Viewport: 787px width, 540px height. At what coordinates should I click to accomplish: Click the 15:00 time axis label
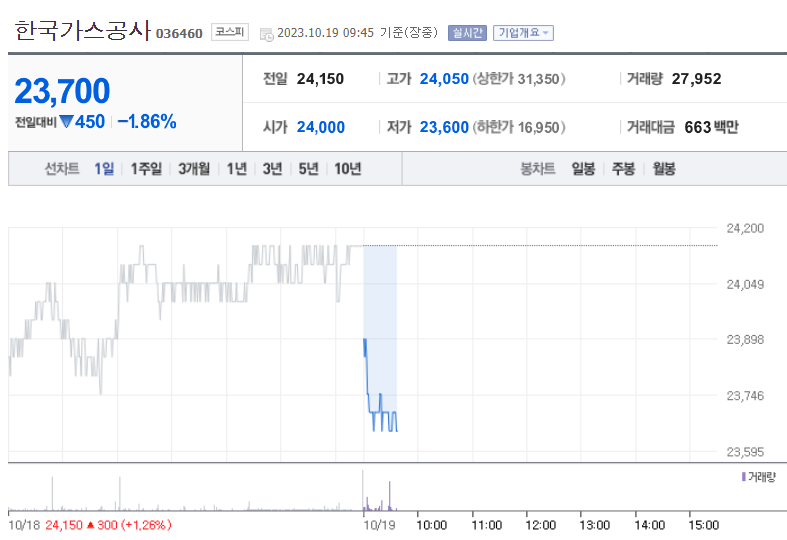[x=704, y=525]
